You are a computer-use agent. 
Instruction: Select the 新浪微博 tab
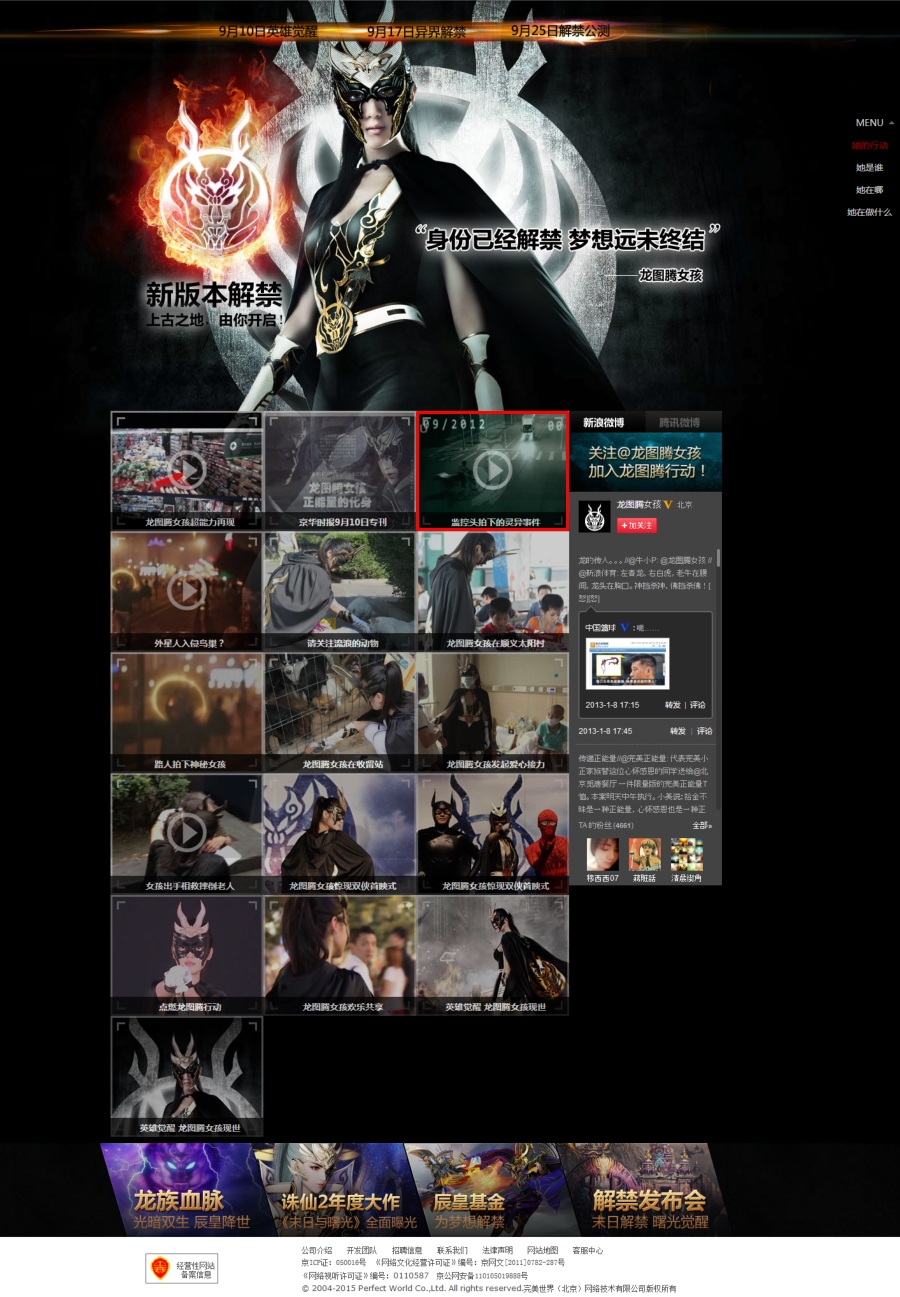pos(604,422)
